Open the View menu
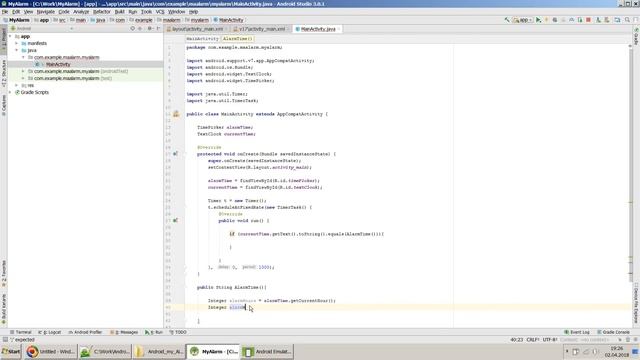Image resolution: width=640 pixels, height=360 pixels. (28, 12)
